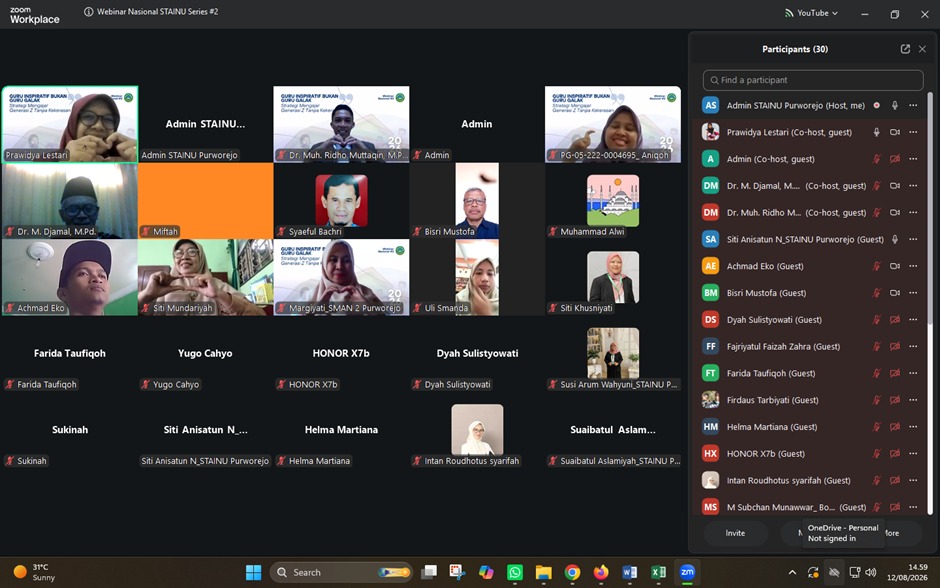This screenshot has width=940, height=588.
Task: Open Microsoft Word from the taskbar
Action: pyautogui.click(x=630, y=572)
